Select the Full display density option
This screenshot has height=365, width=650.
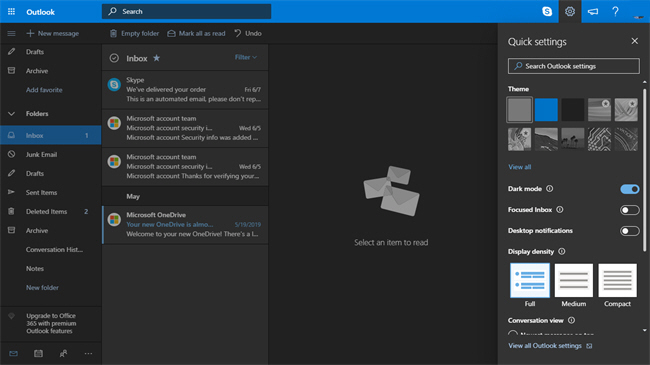click(530, 280)
